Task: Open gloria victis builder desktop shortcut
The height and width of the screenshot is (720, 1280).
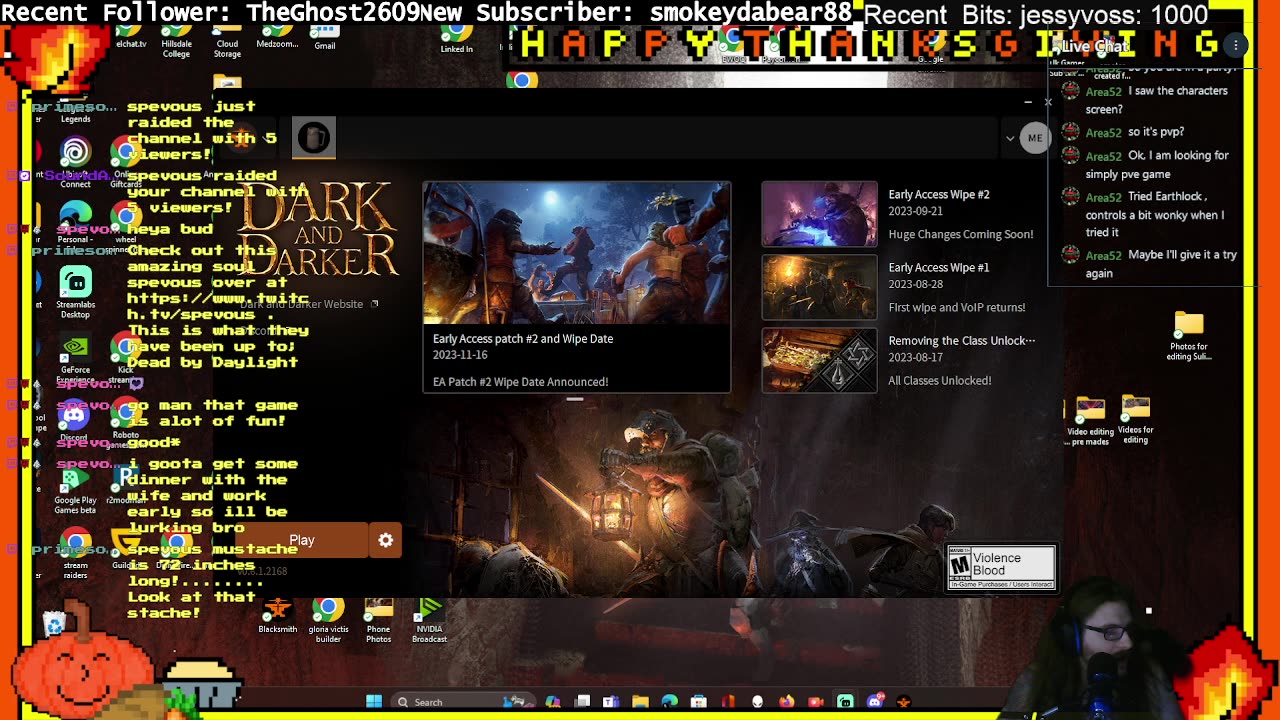Action: [x=328, y=620]
